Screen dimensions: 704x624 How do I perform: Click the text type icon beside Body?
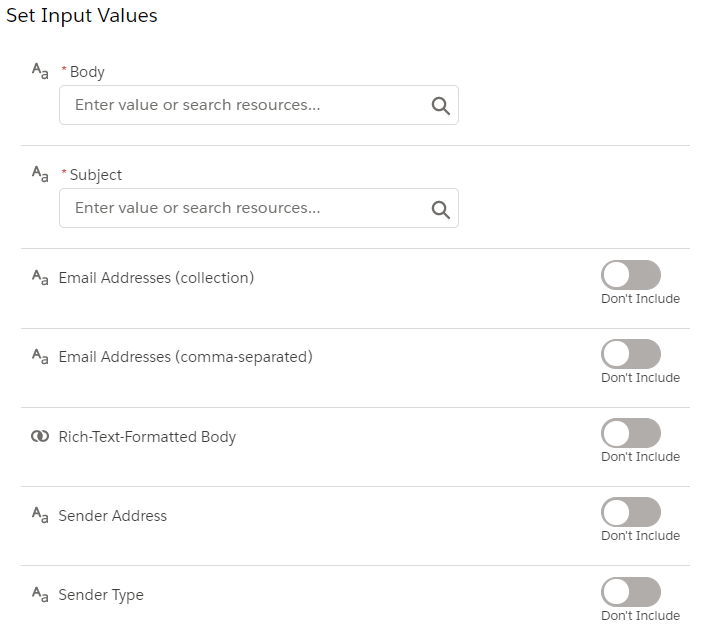click(x=40, y=71)
